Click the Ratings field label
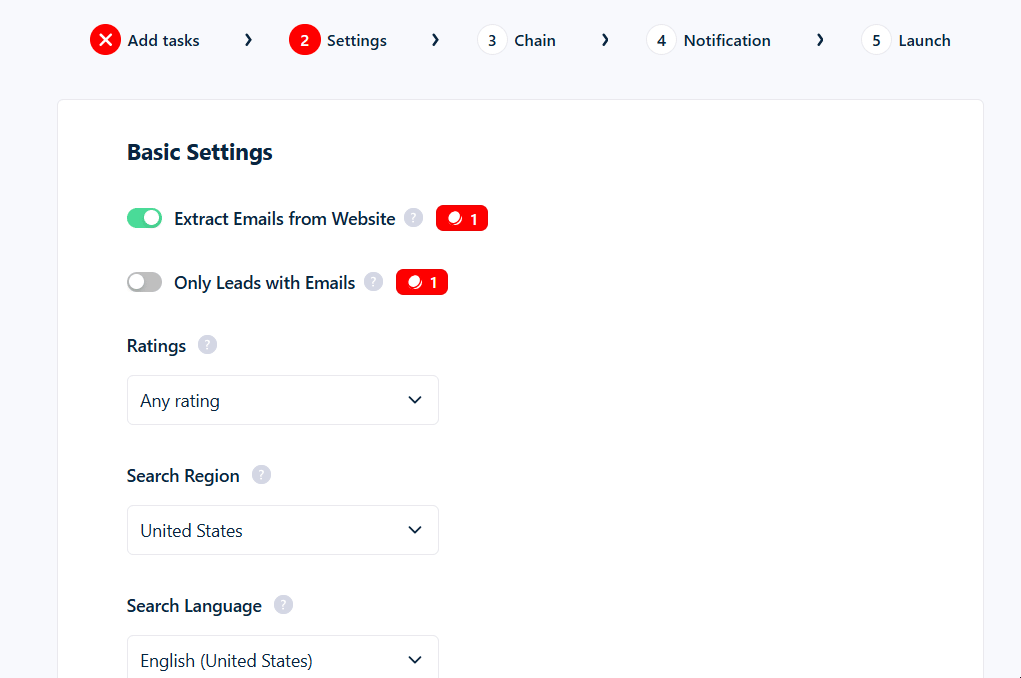 click(x=156, y=346)
